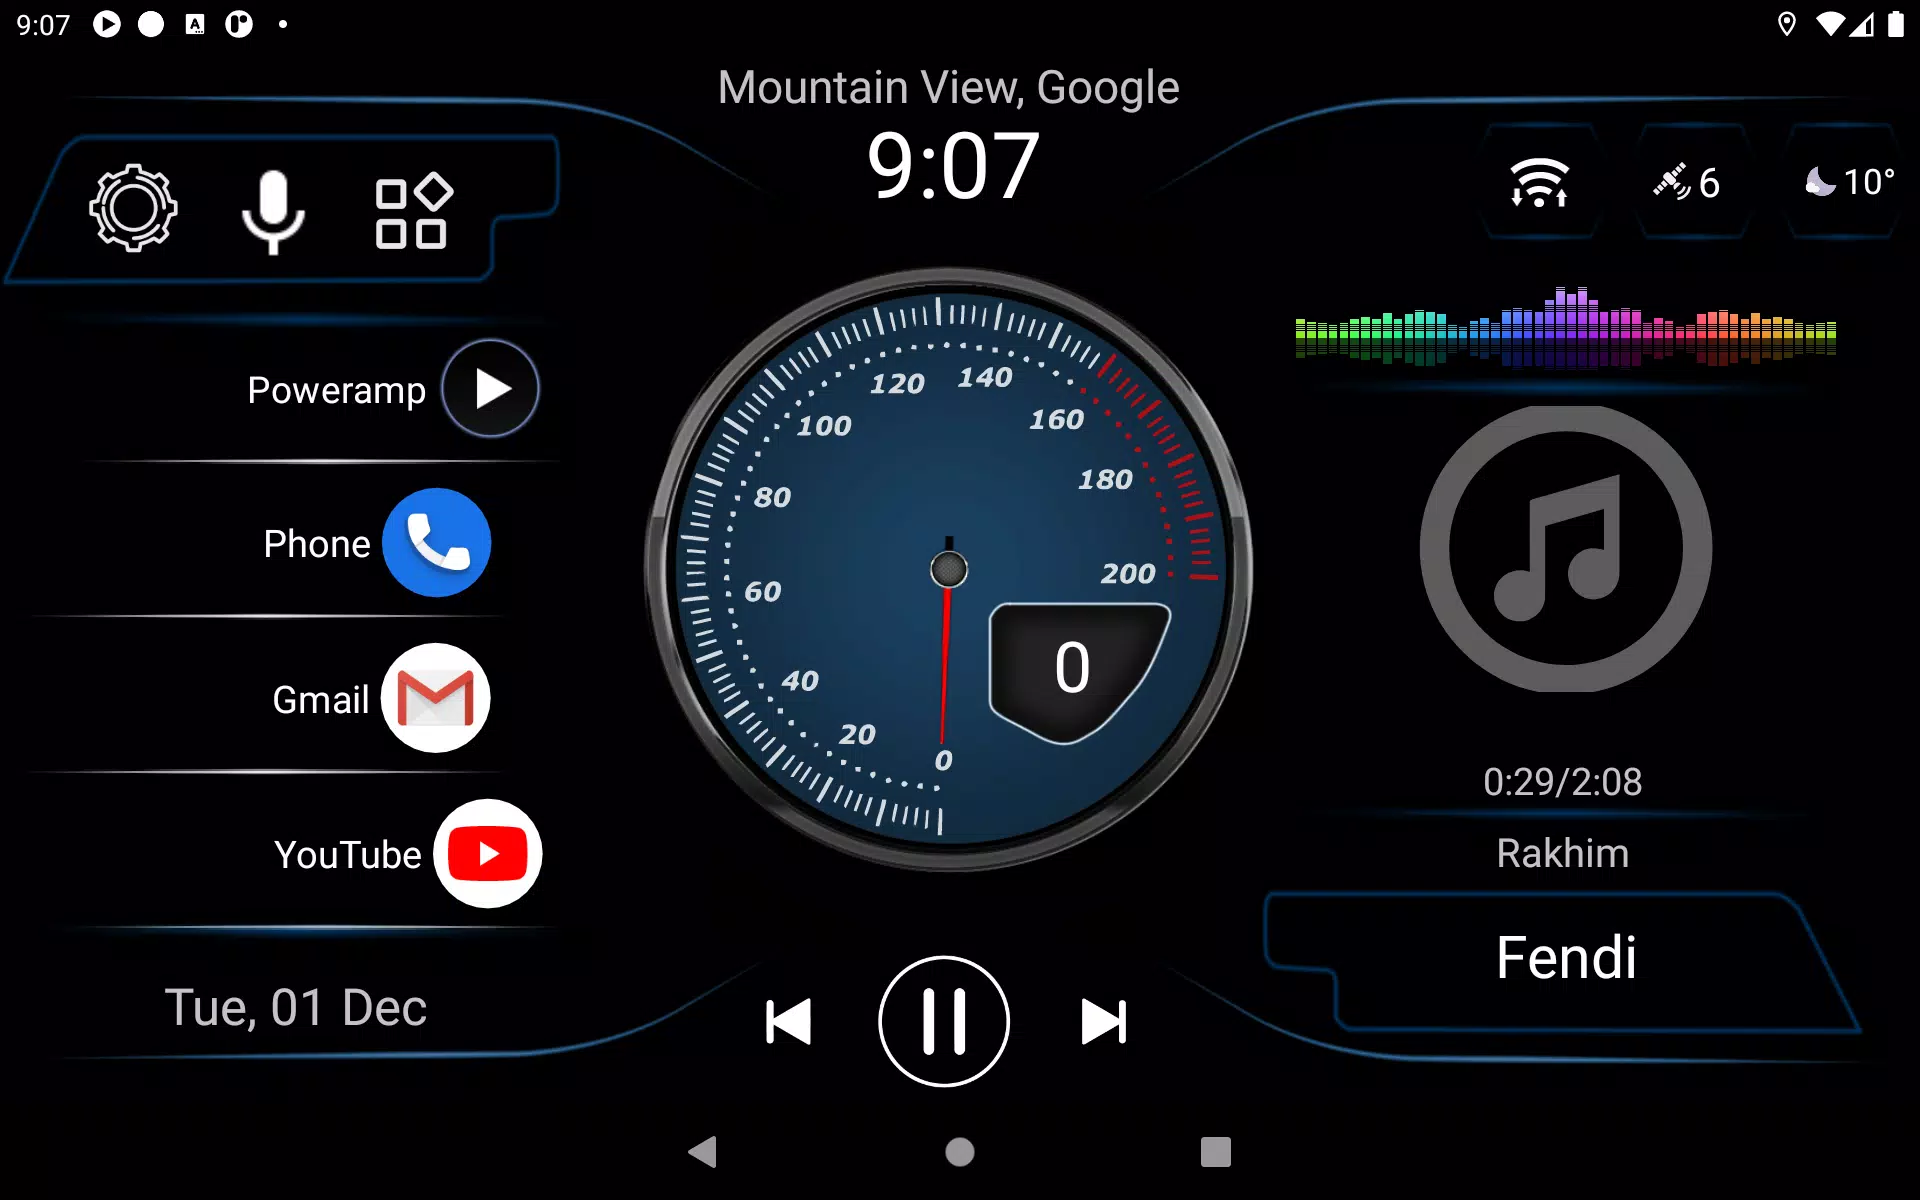Screen dimensions: 1920x1200
Task: Open Poweramp music player
Action: [x=489, y=390]
